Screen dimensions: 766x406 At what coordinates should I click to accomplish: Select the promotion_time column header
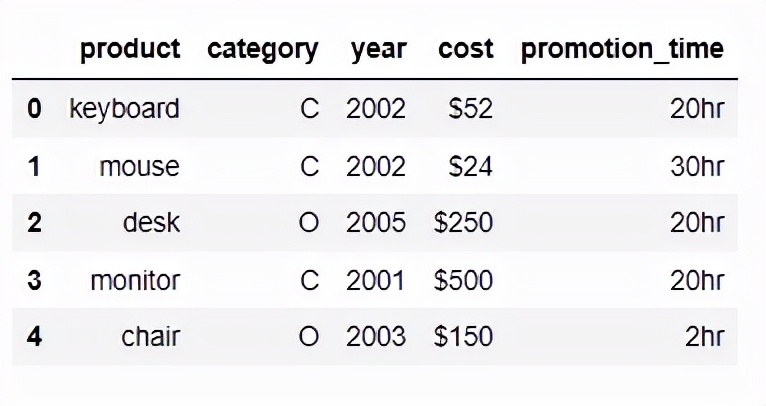point(622,50)
